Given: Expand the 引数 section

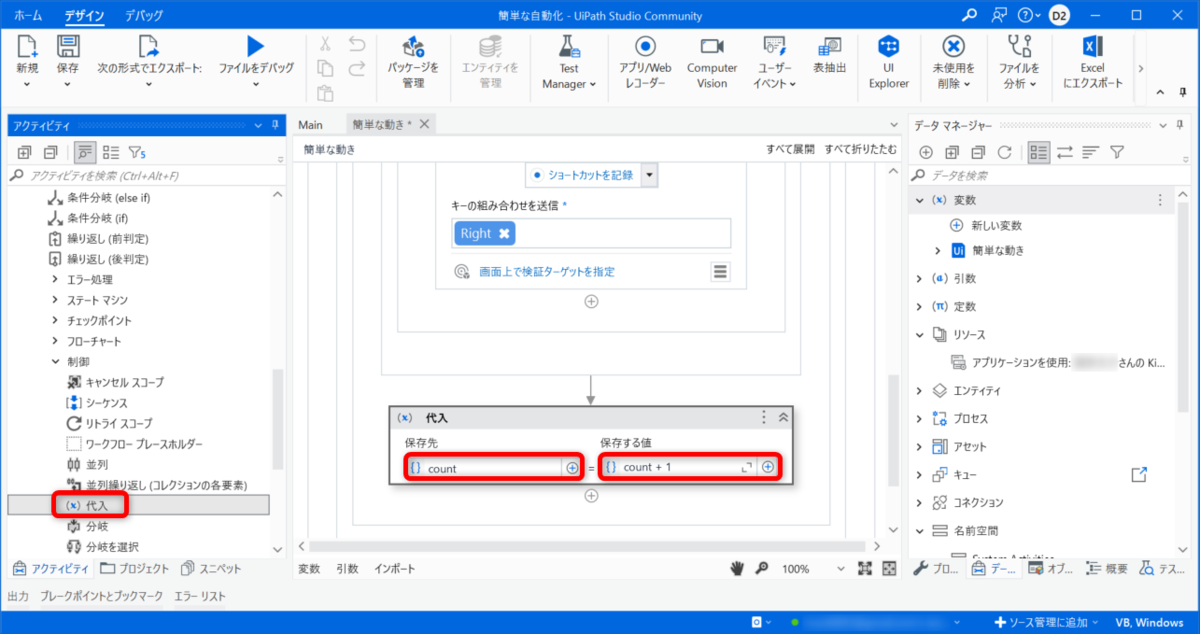Looking at the screenshot, I should (x=919, y=278).
